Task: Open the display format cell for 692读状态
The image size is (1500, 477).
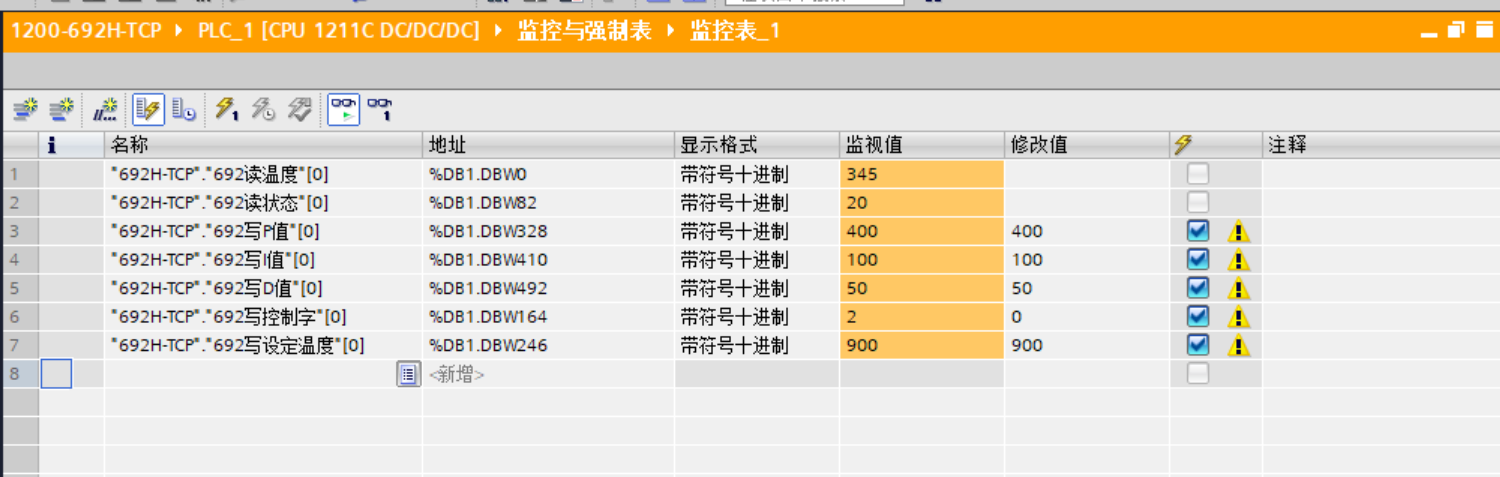Action: pos(757,203)
